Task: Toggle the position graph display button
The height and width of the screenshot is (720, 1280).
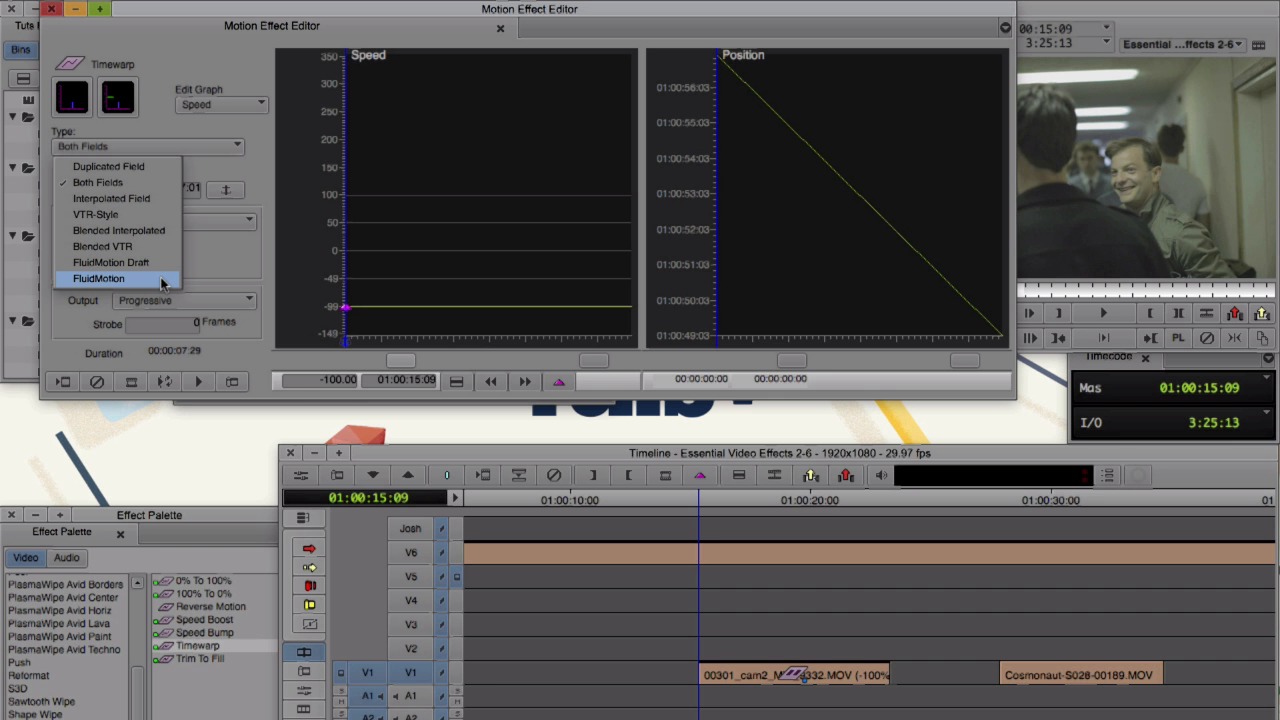Action: 117,97
